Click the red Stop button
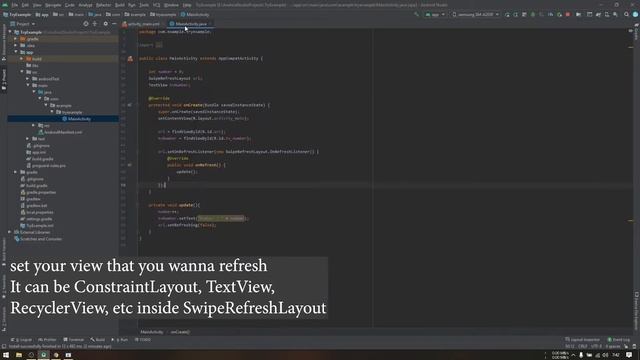Image resolution: width=640 pixels, height=360 pixels. point(568,15)
